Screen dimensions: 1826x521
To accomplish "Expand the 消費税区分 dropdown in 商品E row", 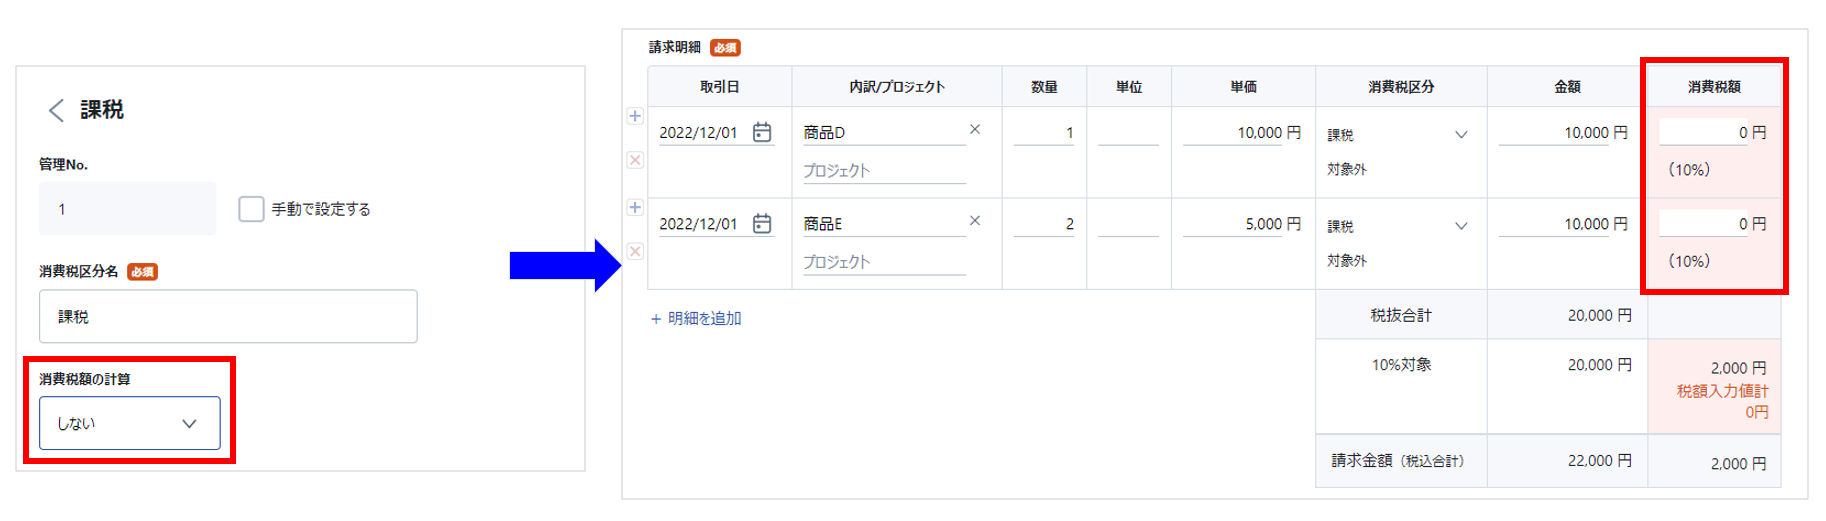I will 1398,226.
